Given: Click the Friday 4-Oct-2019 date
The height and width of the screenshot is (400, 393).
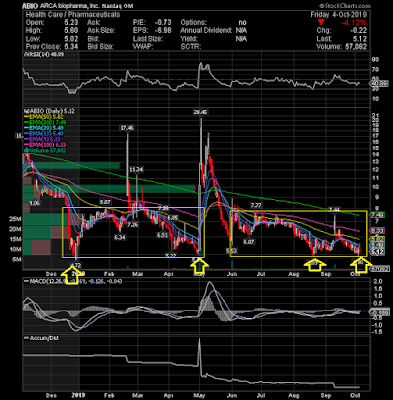Looking at the screenshot, I should click(339, 15).
